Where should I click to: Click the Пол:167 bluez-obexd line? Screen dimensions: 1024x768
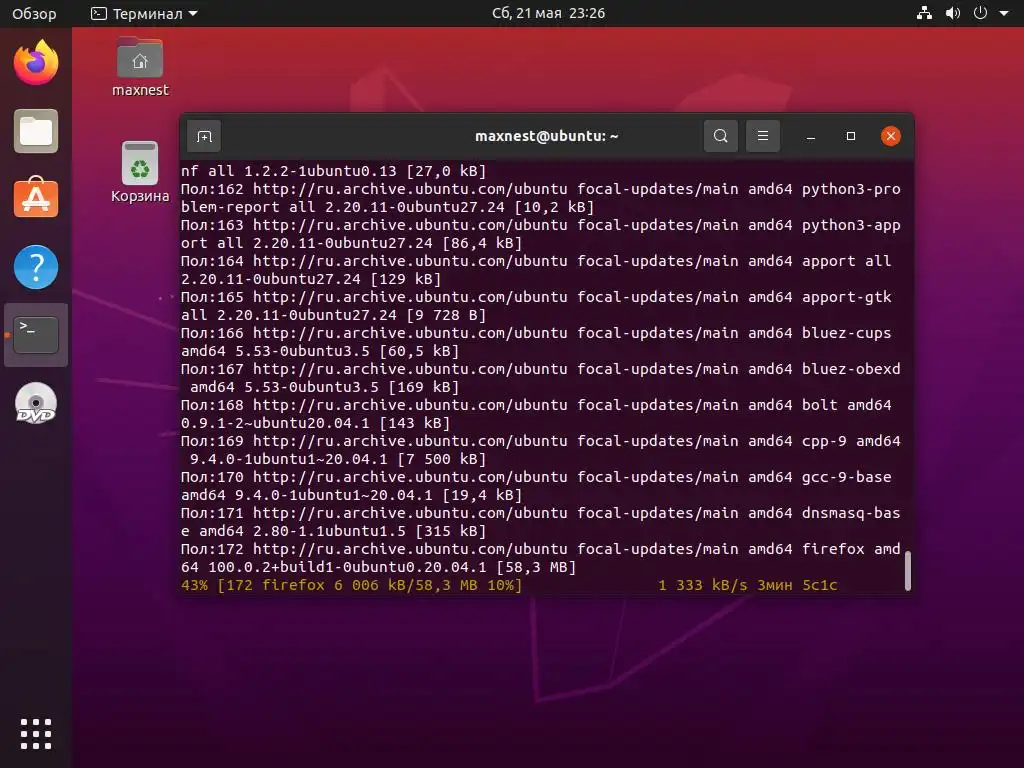pyautogui.click(x=541, y=377)
